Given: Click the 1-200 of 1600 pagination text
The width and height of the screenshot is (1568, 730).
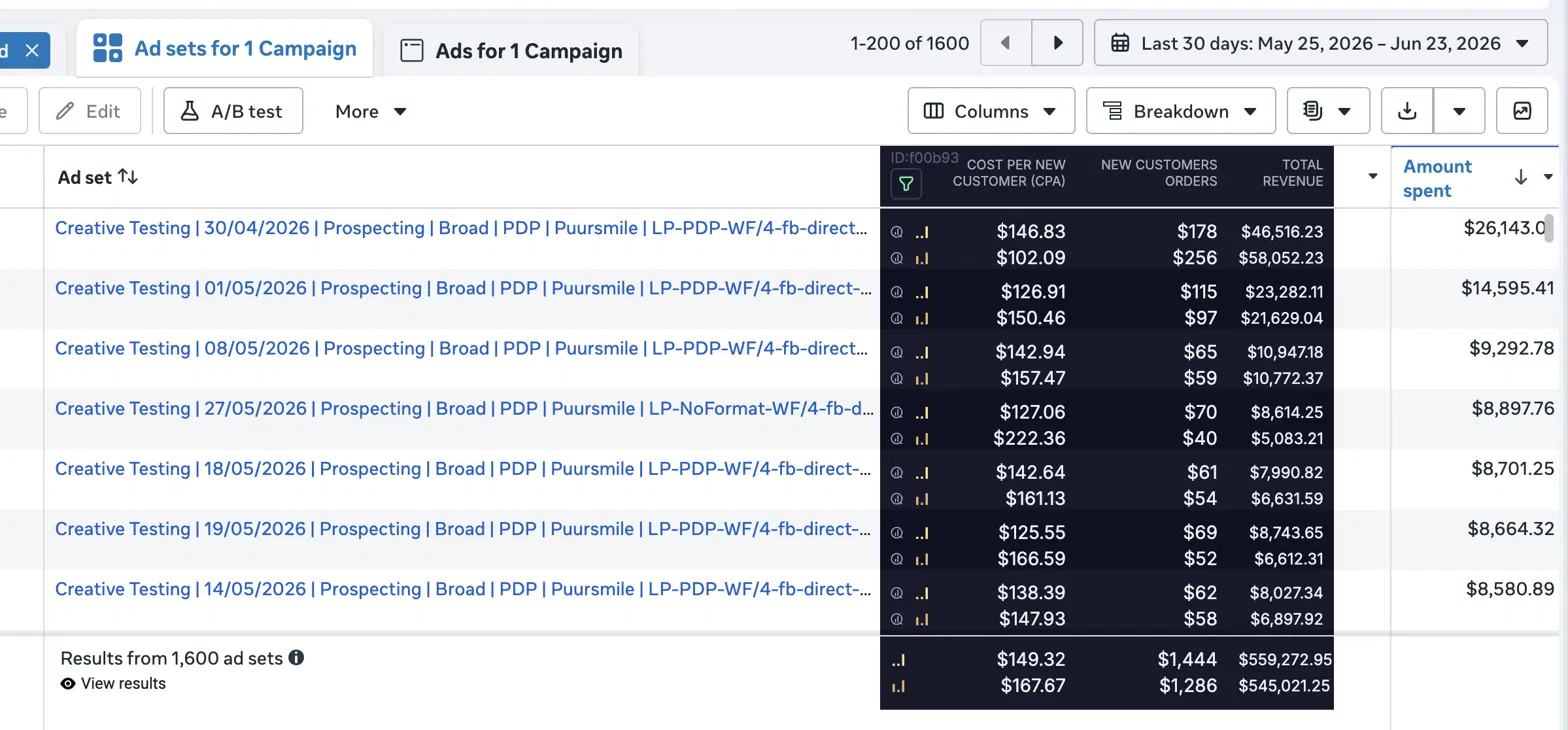Looking at the screenshot, I should coord(910,43).
